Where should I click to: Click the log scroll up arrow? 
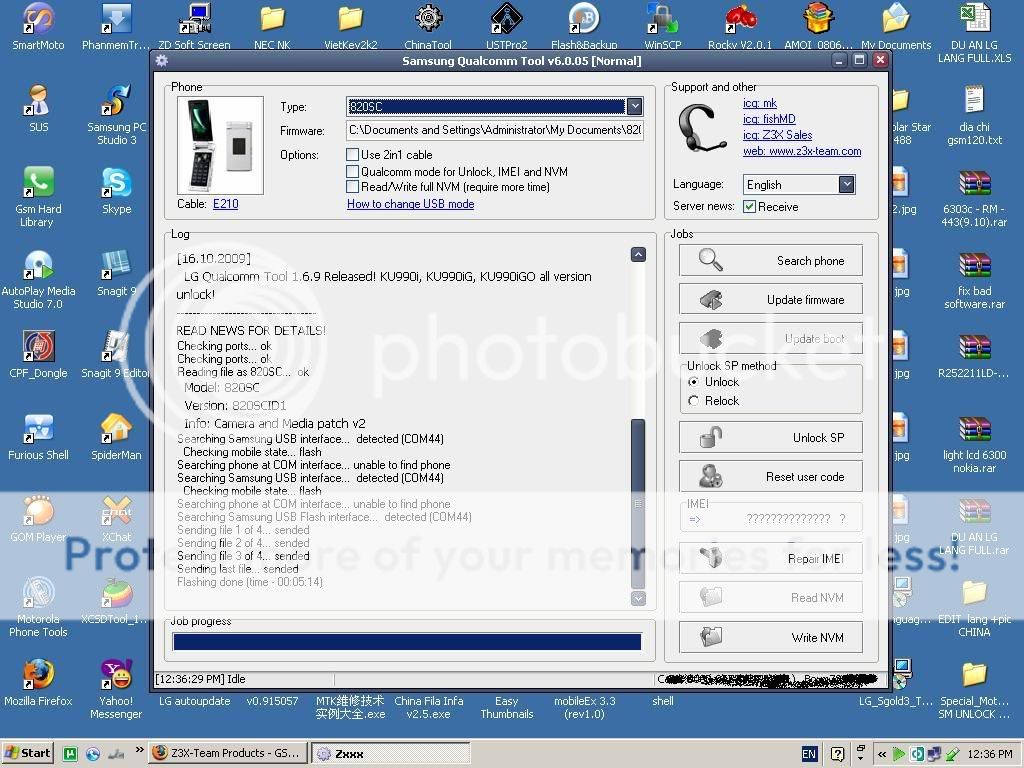638,255
